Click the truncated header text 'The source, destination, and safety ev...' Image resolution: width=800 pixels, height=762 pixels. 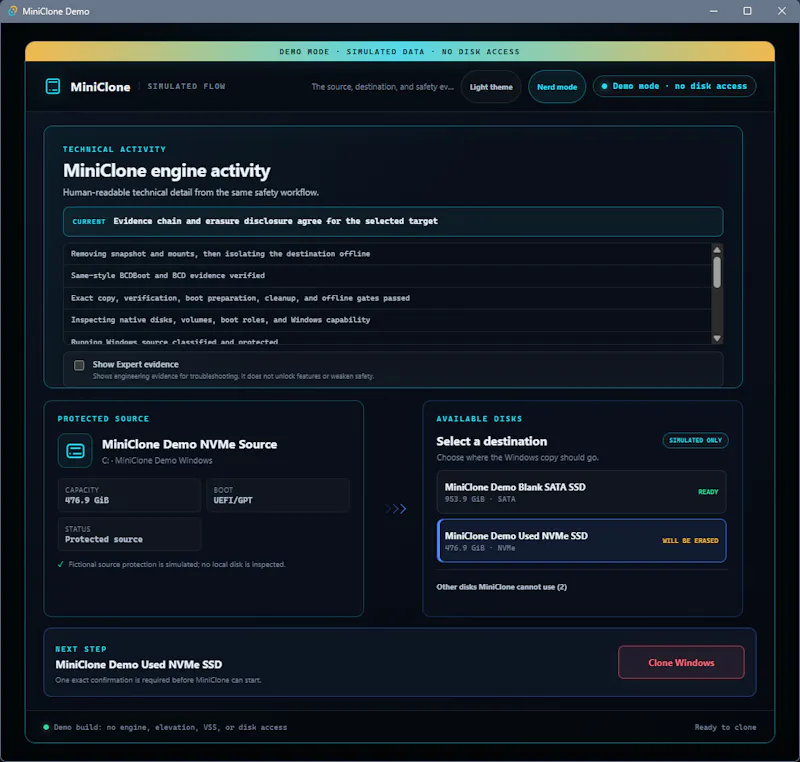(382, 87)
